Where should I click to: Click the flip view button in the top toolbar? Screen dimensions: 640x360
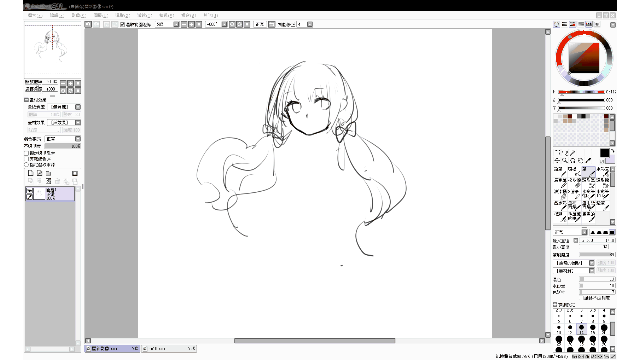tap(271, 24)
